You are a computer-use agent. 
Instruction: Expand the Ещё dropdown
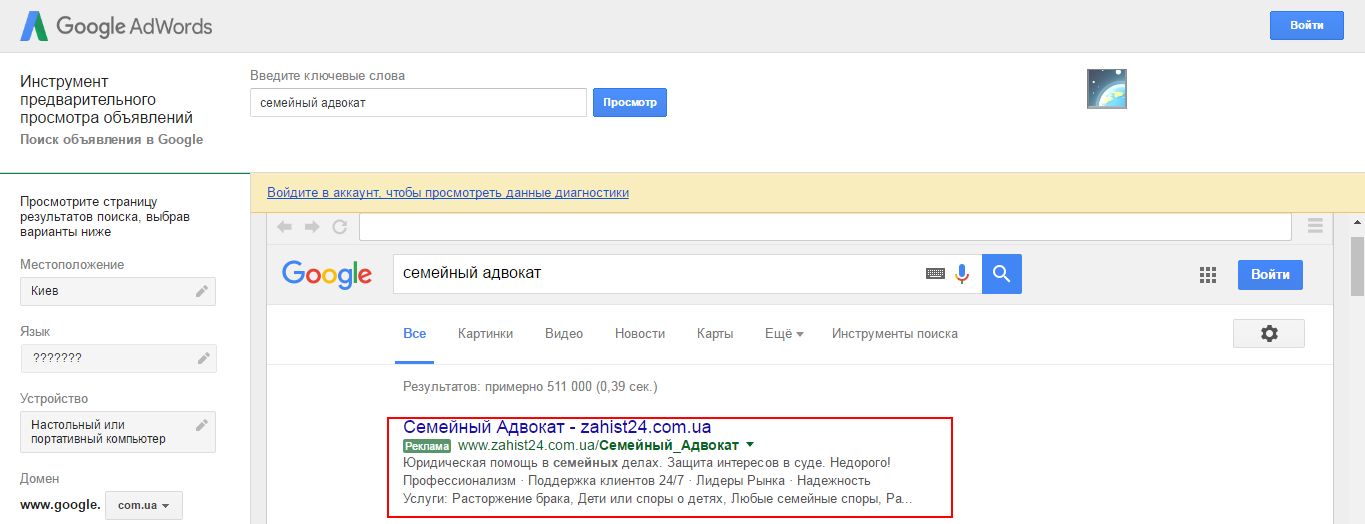tap(784, 334)
